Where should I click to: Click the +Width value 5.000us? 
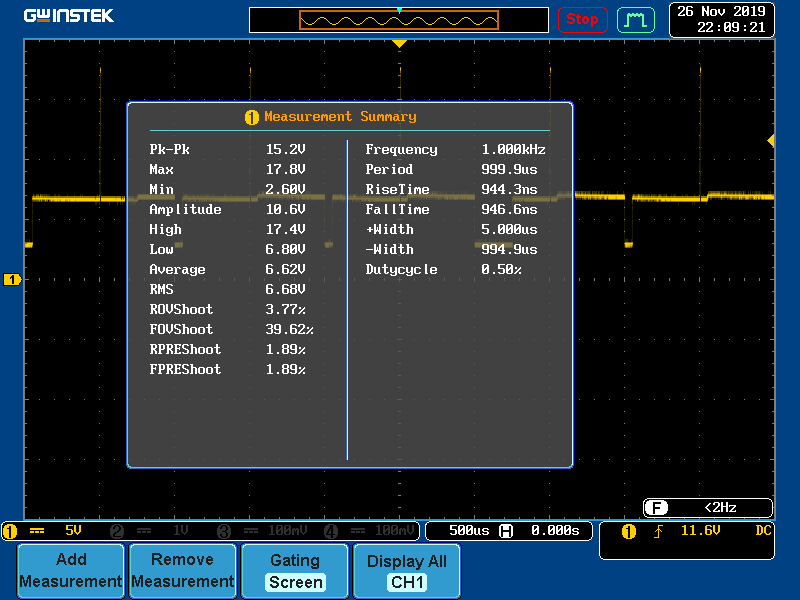509,229
